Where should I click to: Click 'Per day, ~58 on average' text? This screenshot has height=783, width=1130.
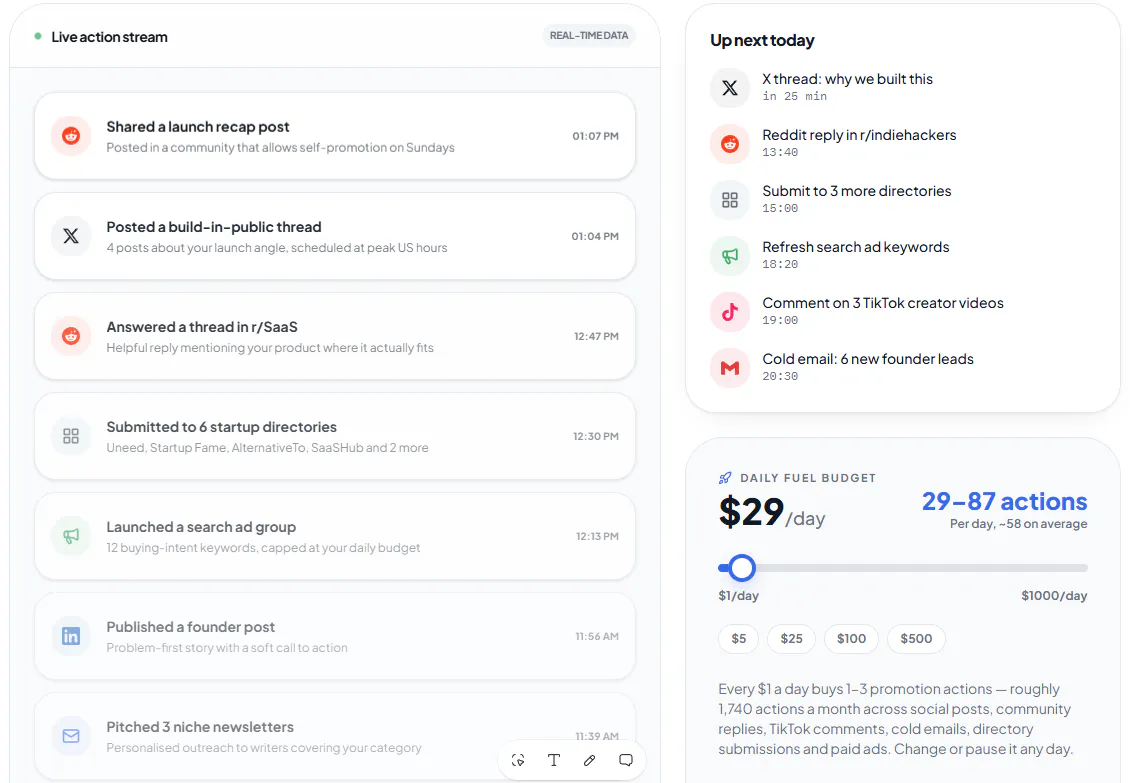(1018, 524)
